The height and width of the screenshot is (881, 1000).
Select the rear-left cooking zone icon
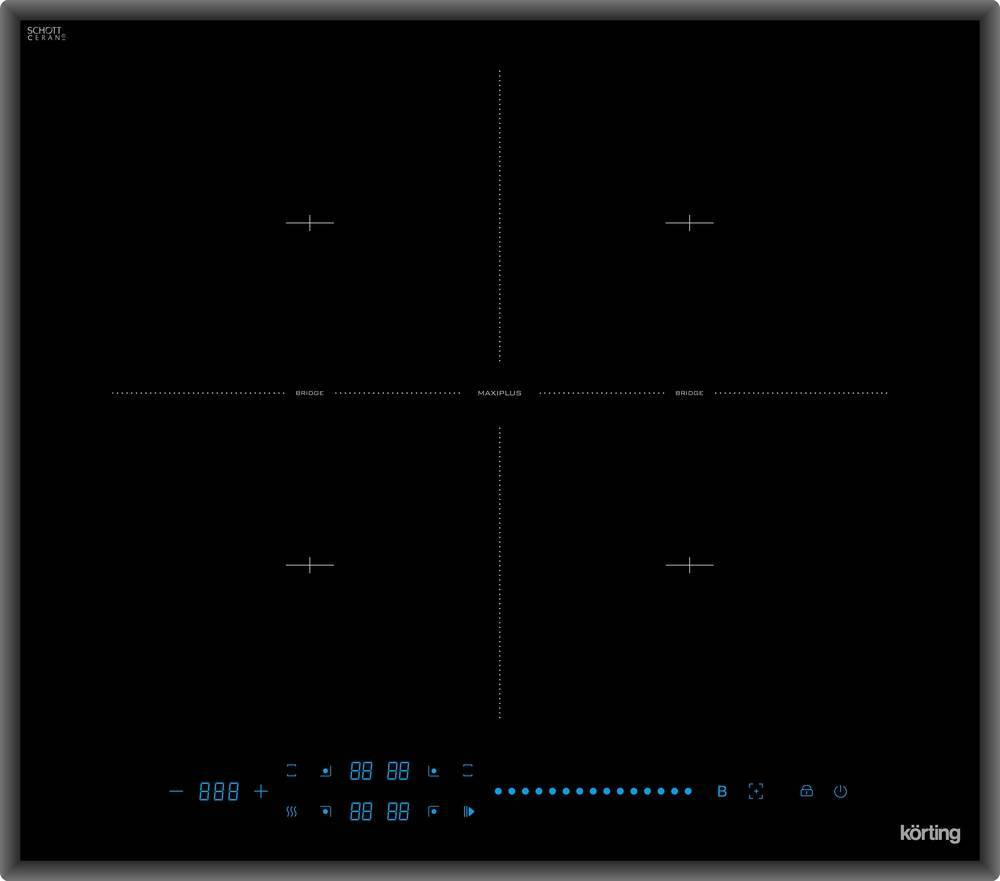[x=325, y=771]
